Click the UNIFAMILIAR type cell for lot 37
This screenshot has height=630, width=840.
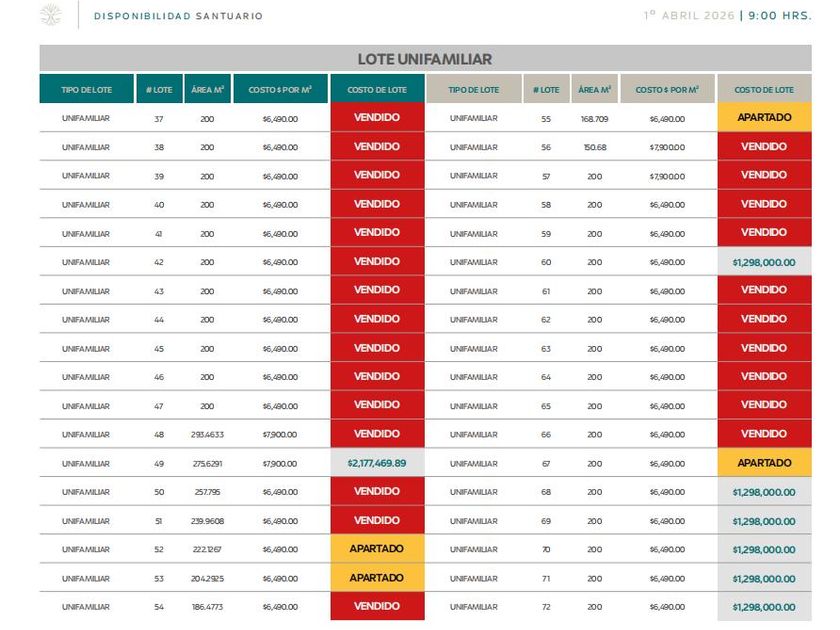[x=86, y=118]
